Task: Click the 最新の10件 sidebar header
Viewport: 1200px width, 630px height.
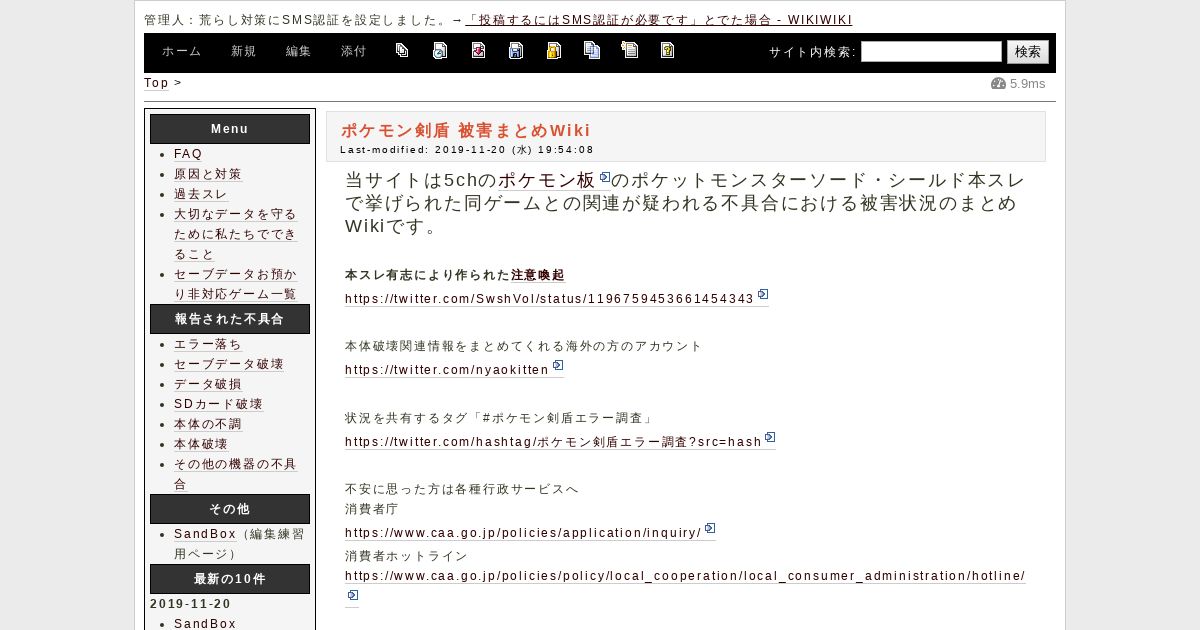Action: (x=230, y=579)
